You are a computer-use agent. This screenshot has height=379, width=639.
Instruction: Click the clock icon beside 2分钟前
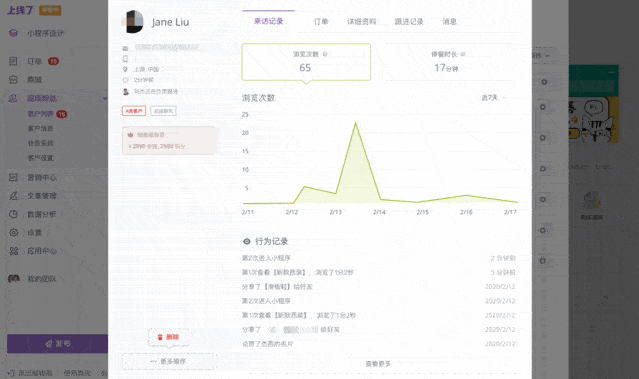tap(125, 80)
